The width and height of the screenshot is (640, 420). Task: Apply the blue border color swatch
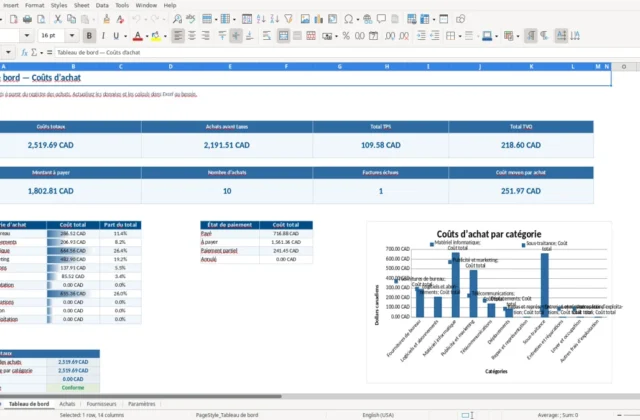pos(487,36)
